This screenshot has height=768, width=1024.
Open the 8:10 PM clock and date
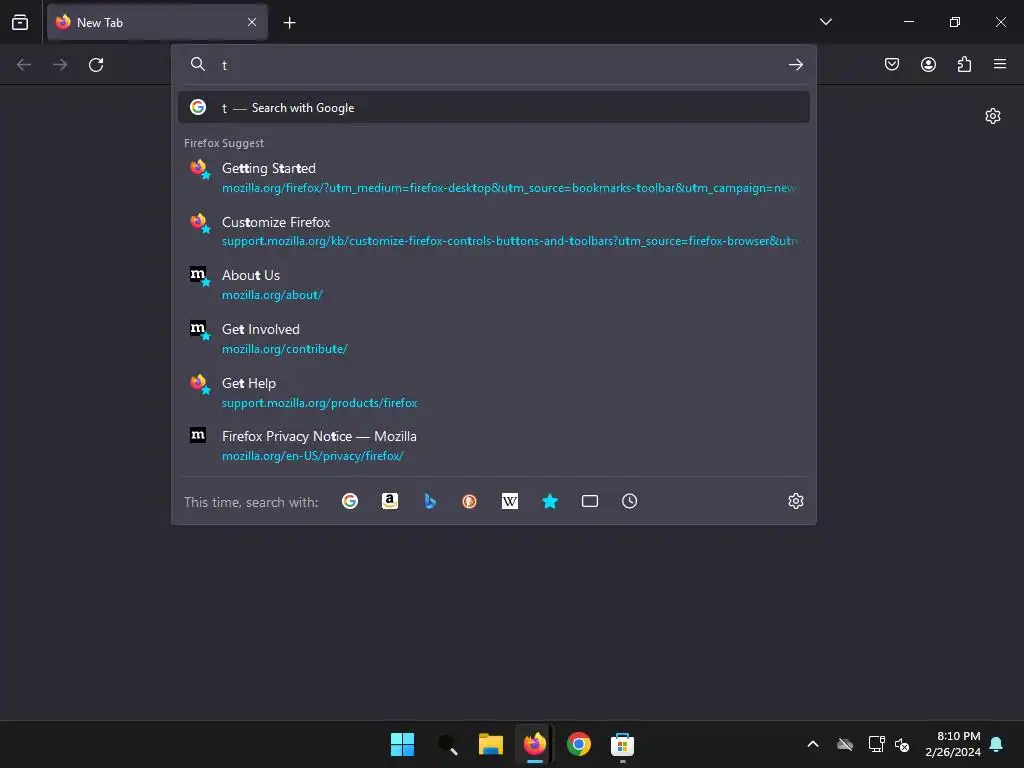953,744
